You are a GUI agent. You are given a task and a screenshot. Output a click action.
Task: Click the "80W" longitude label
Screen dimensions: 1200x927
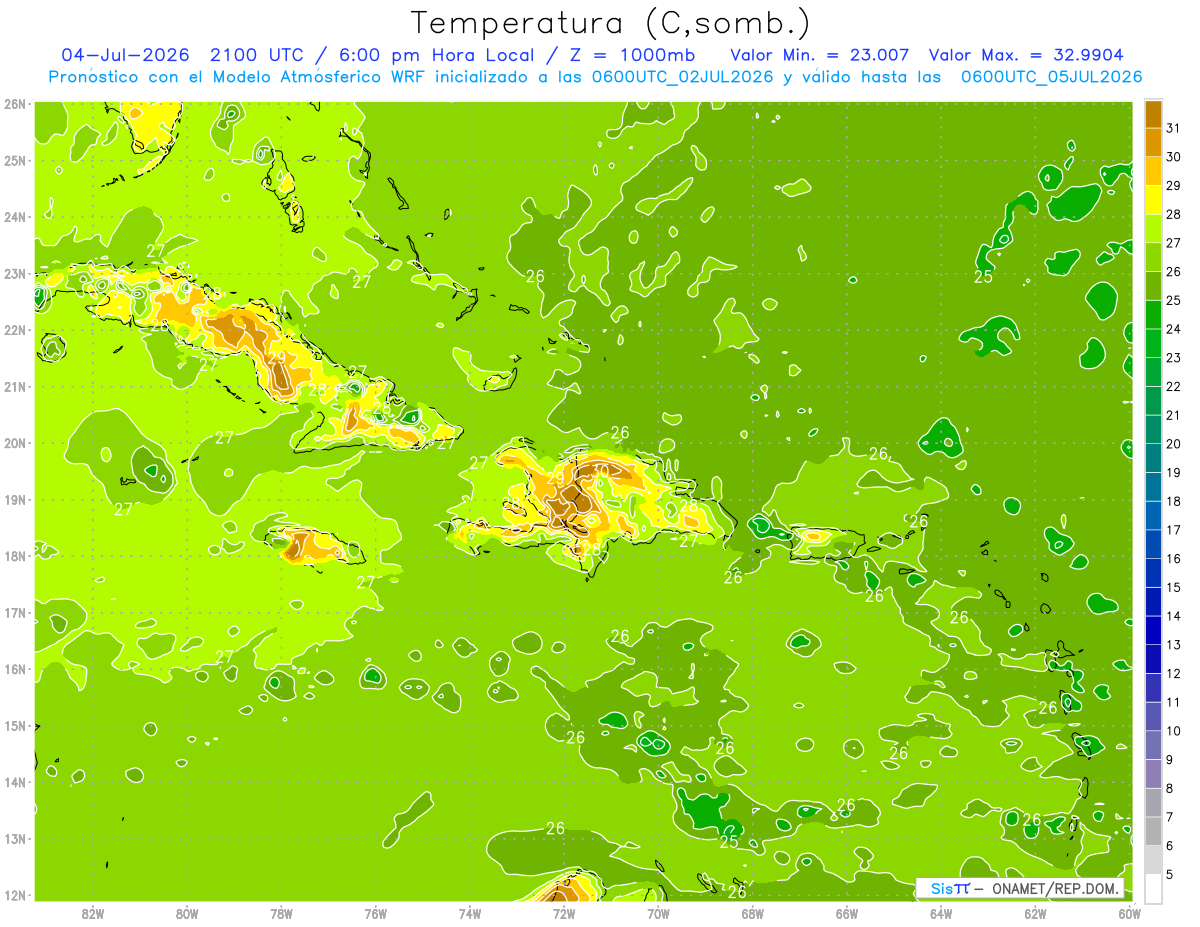[x=187, y=913]
